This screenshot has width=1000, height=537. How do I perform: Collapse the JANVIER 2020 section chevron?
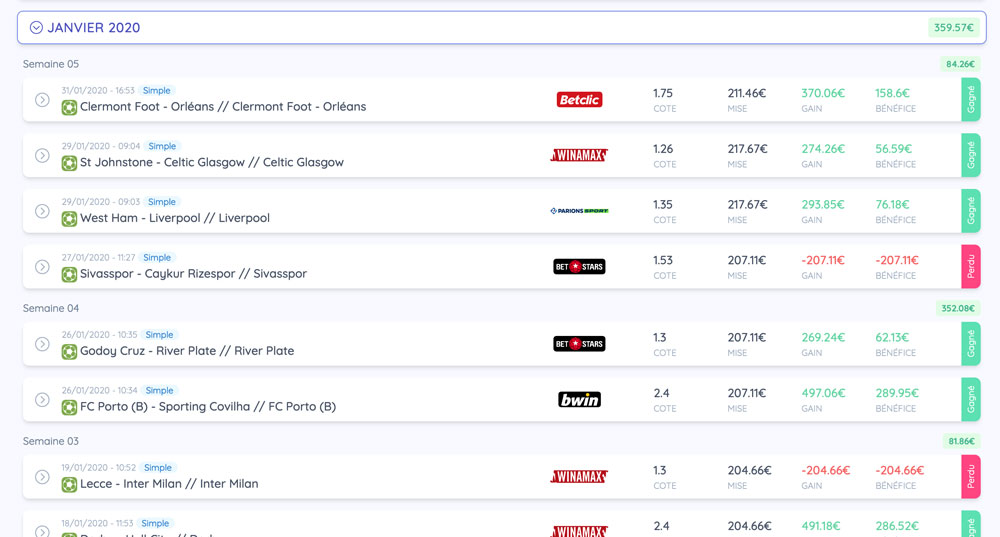pos(36,28)
